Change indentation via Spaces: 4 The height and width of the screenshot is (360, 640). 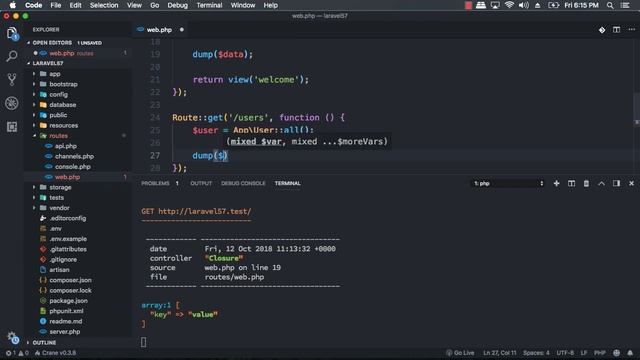click(x=536, y=353)
